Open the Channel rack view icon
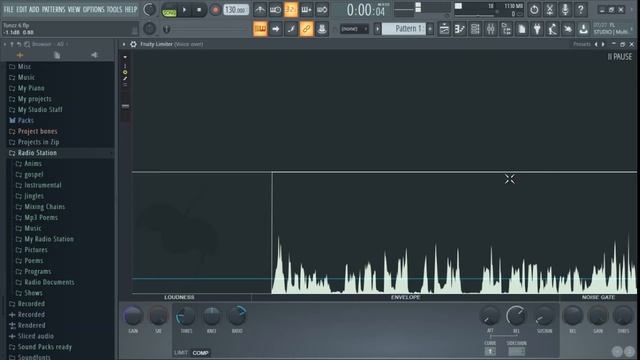Viewport: 640px width, 360px height. click(x=475, y=29)
